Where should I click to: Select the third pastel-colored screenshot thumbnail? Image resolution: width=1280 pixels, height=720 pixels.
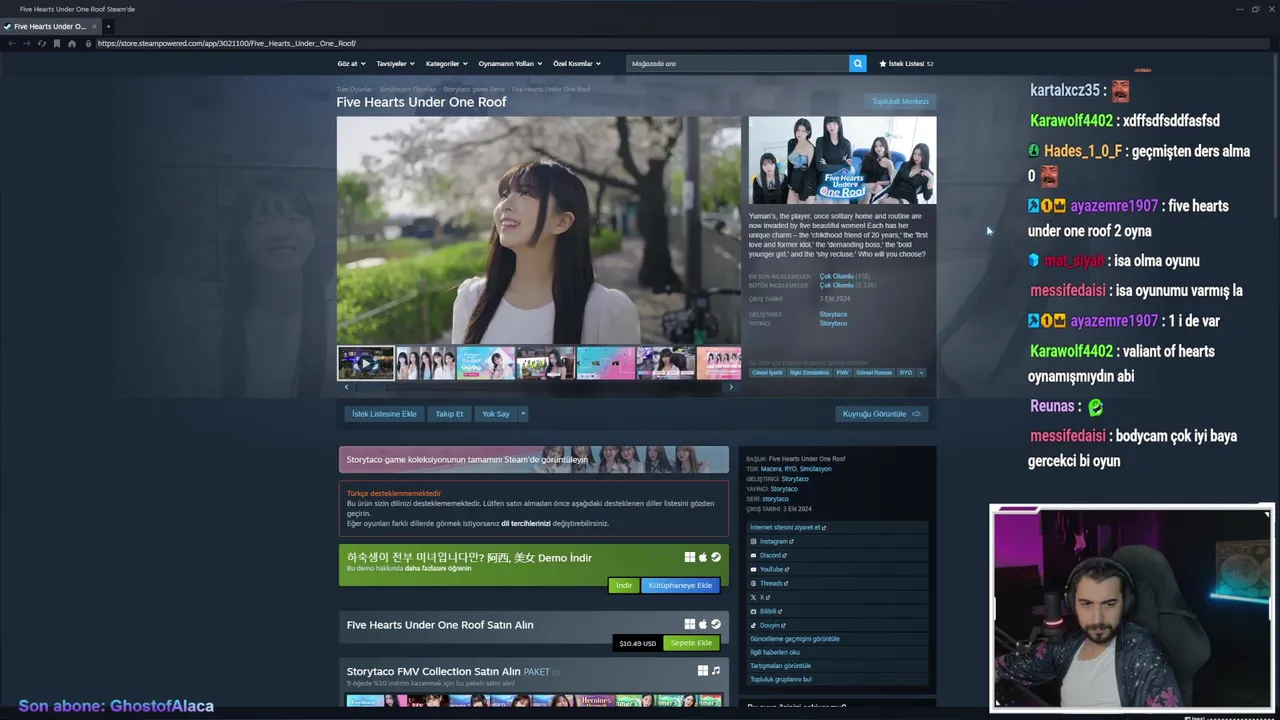point(485,363)
